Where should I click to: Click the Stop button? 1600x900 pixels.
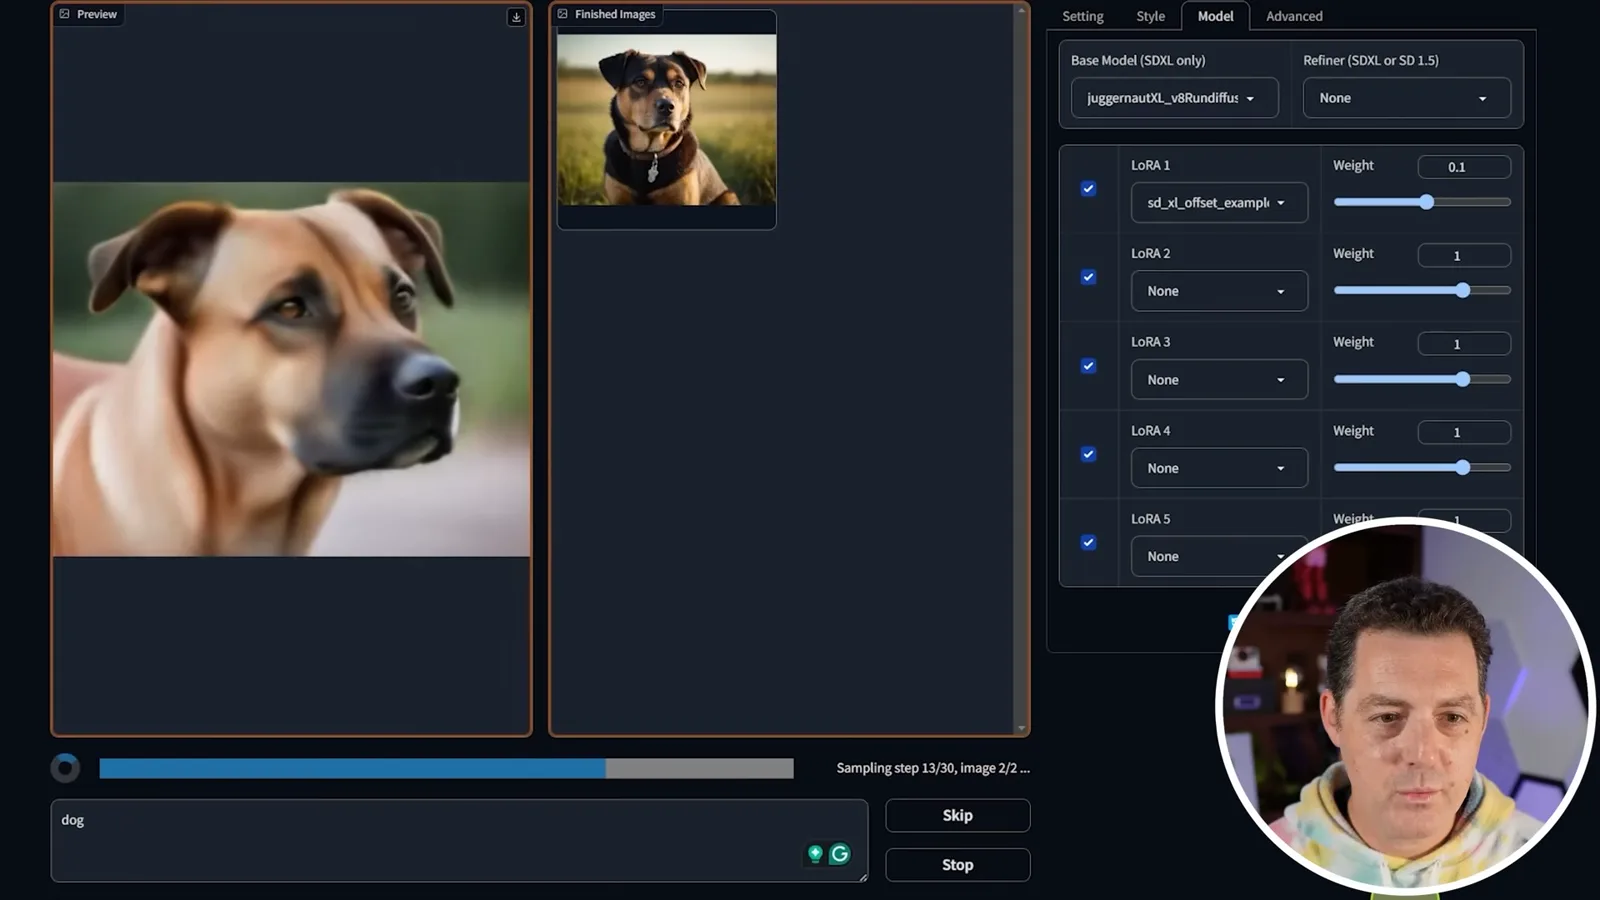(x=957, y=865)
